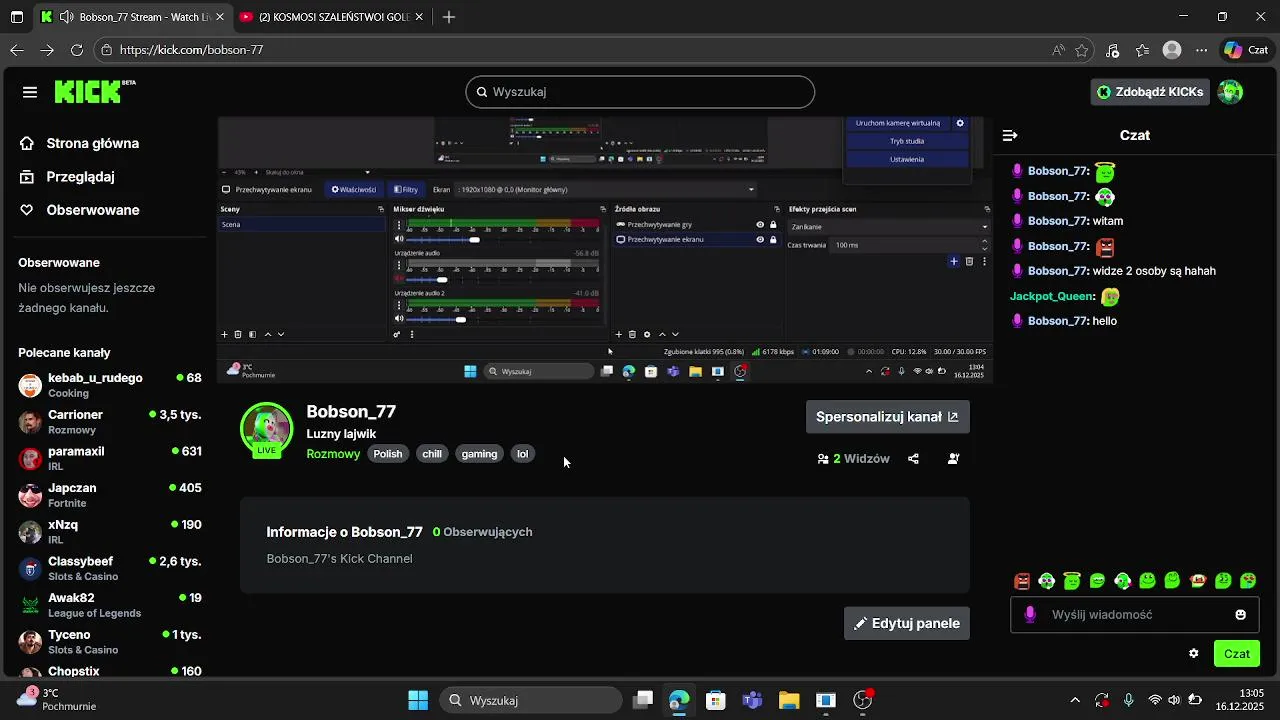Open OBS Studio from taskbar

(863, 700)
